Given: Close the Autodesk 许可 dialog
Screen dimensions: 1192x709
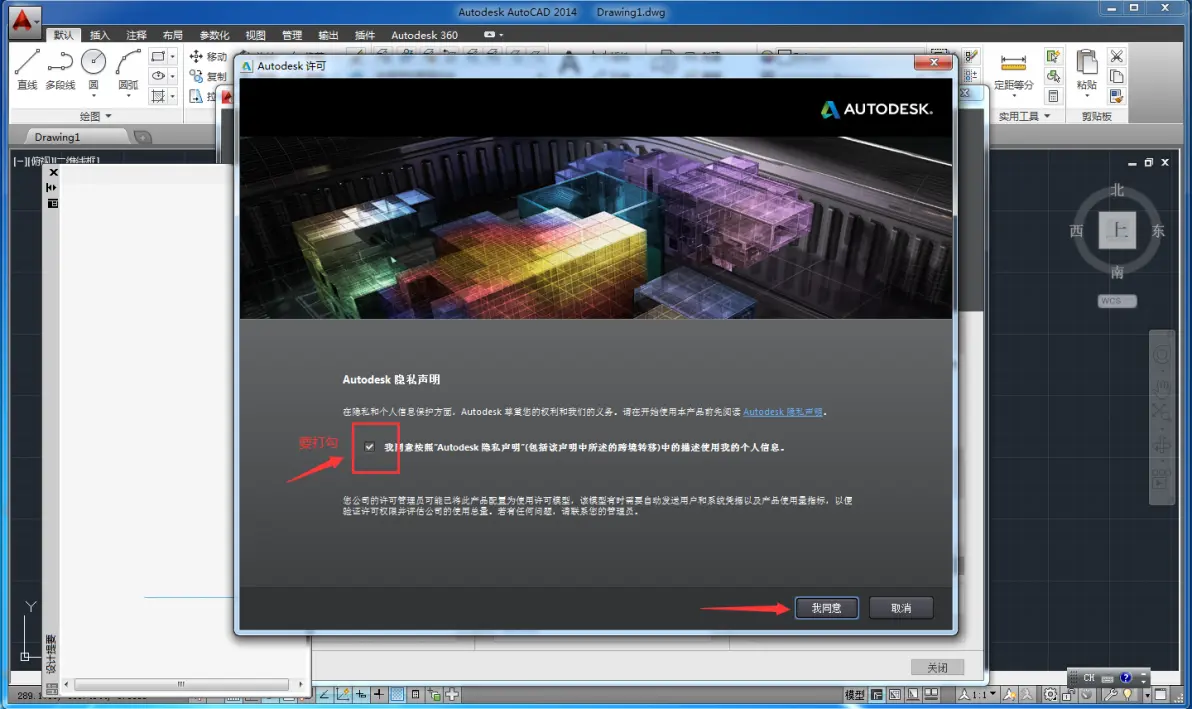Looking at the screenshot, I should 934,62.
